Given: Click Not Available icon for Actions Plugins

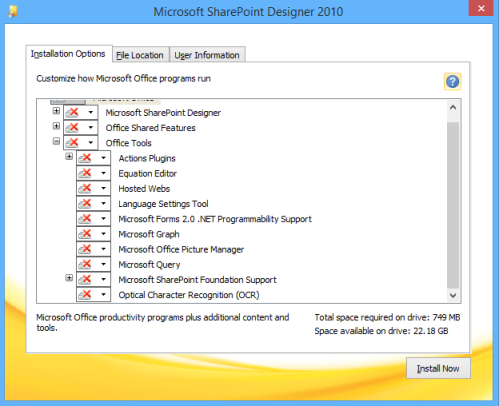Looking at the screenshot, I should [85, 158].
